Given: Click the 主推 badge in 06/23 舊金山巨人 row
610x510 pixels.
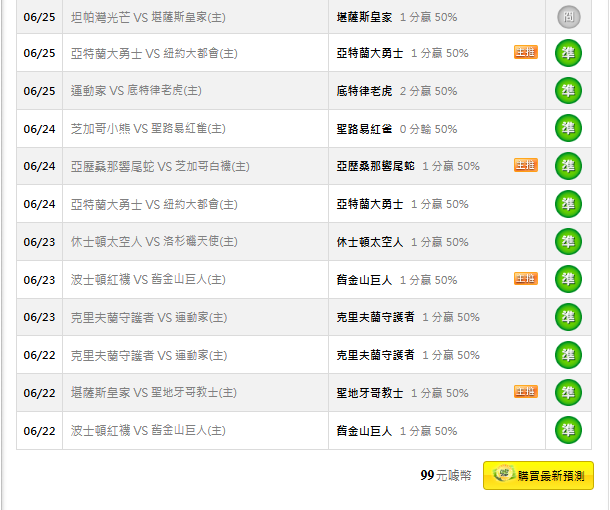Looking at the screenshot, I should click(x=526, y=279).
